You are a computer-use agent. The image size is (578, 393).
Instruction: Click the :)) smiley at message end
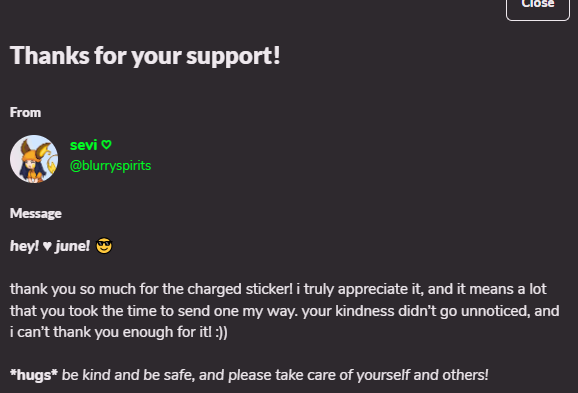(222, 332)
